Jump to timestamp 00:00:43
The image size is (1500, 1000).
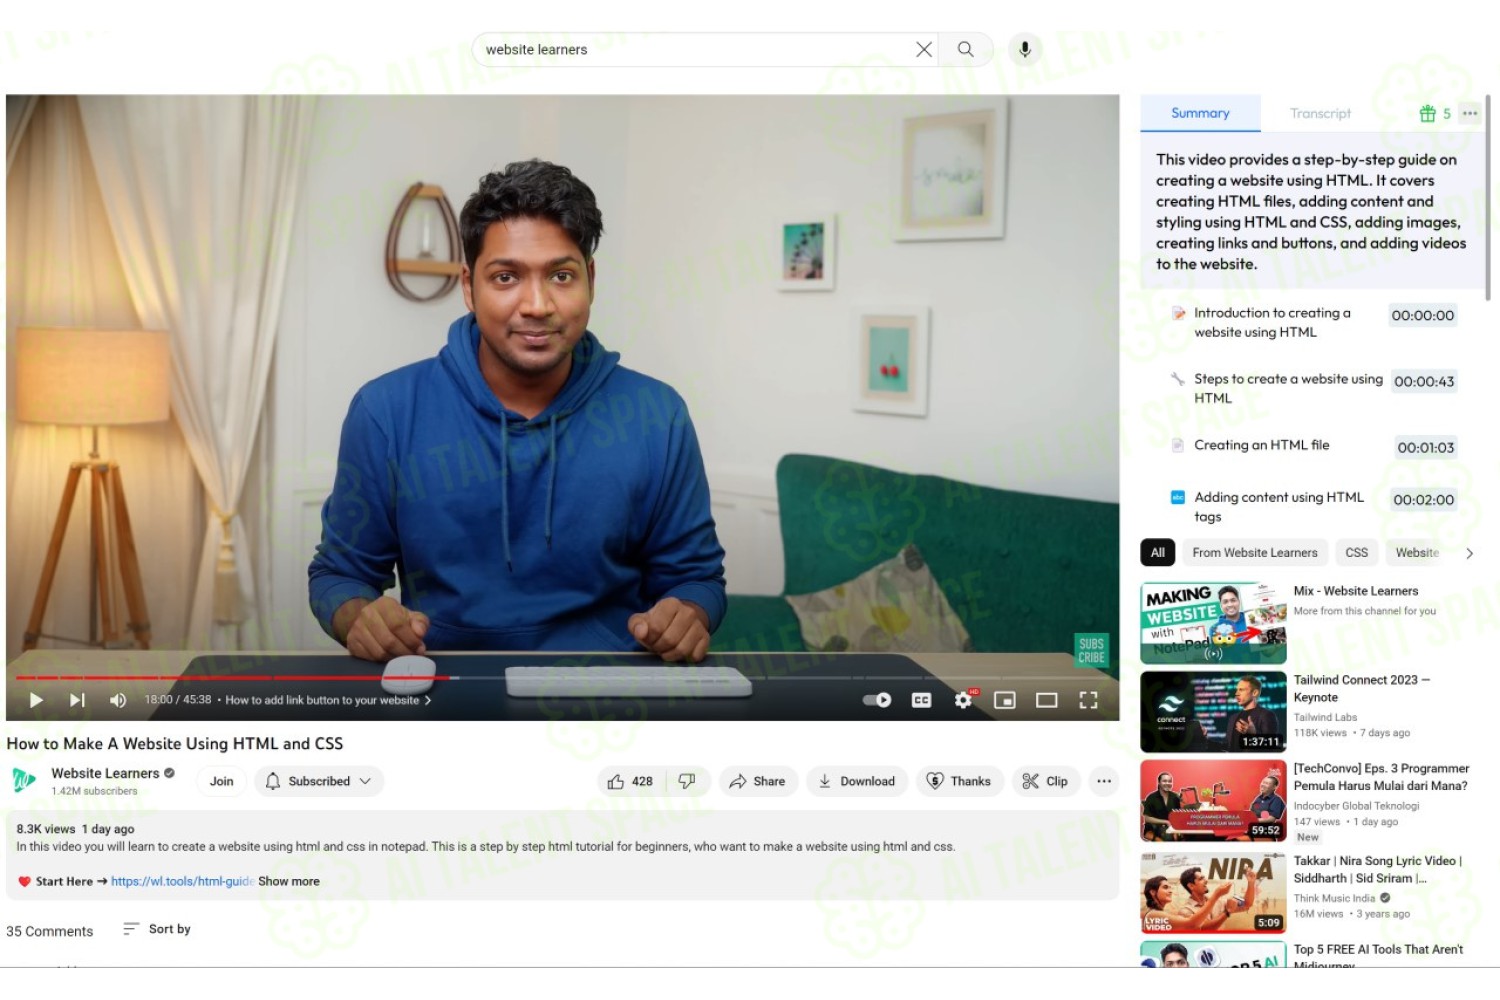point(1424,381)
